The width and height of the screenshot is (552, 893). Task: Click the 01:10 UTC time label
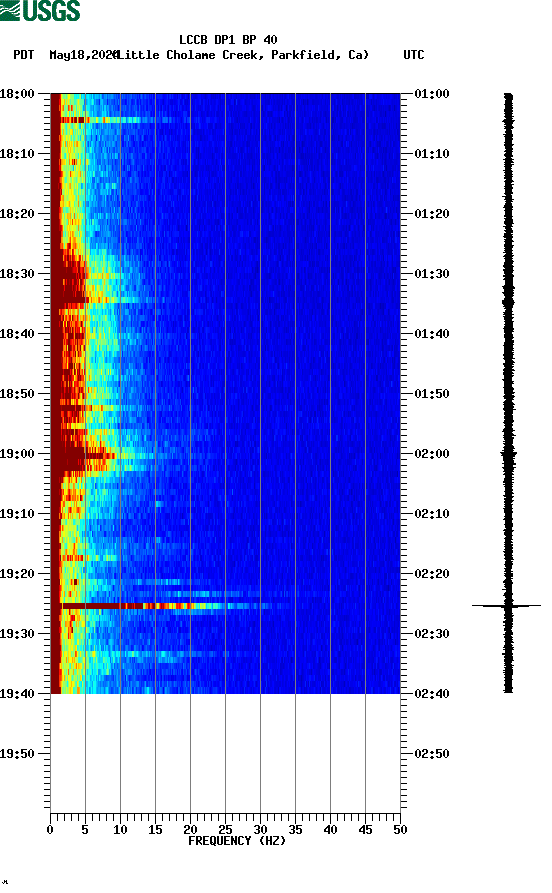click(x=432, y=153)
